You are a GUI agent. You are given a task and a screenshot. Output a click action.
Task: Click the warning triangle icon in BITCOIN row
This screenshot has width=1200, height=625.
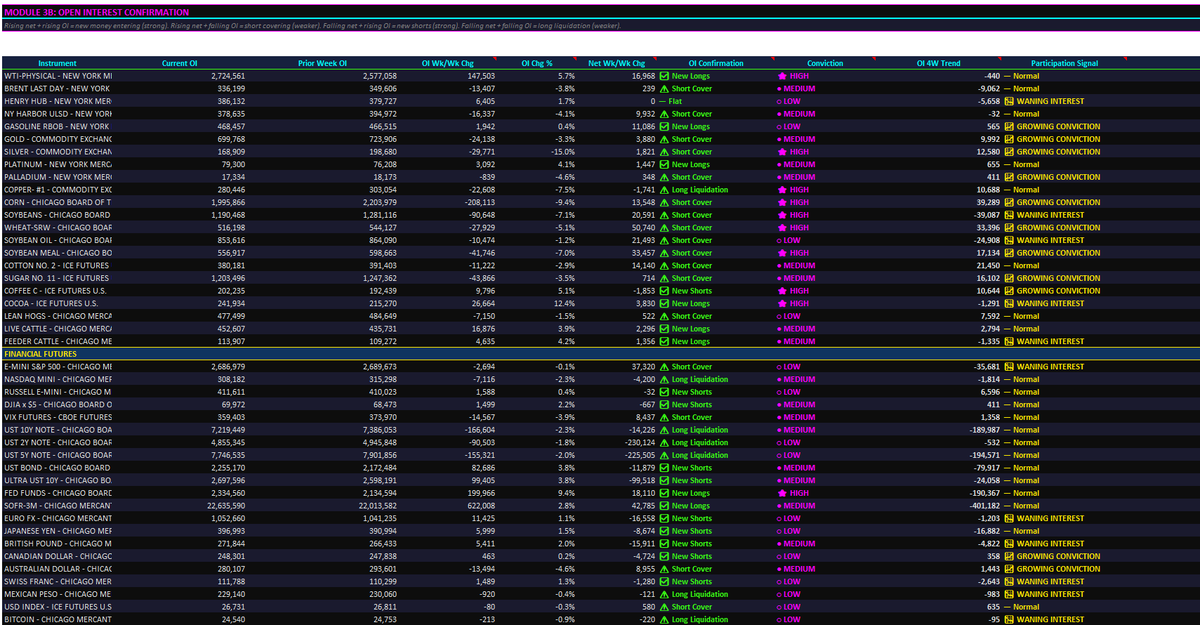(664, 620)
